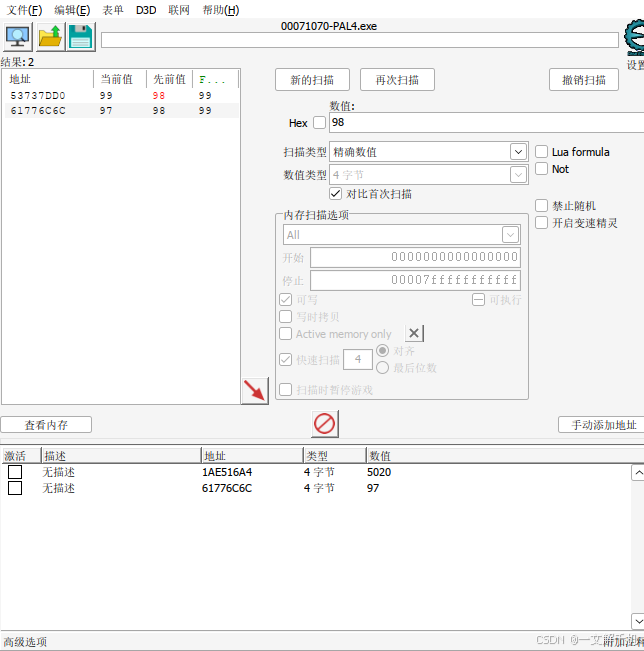Click the save floppy disk icon
The image size is (644, 651).
tap(81, 37)
